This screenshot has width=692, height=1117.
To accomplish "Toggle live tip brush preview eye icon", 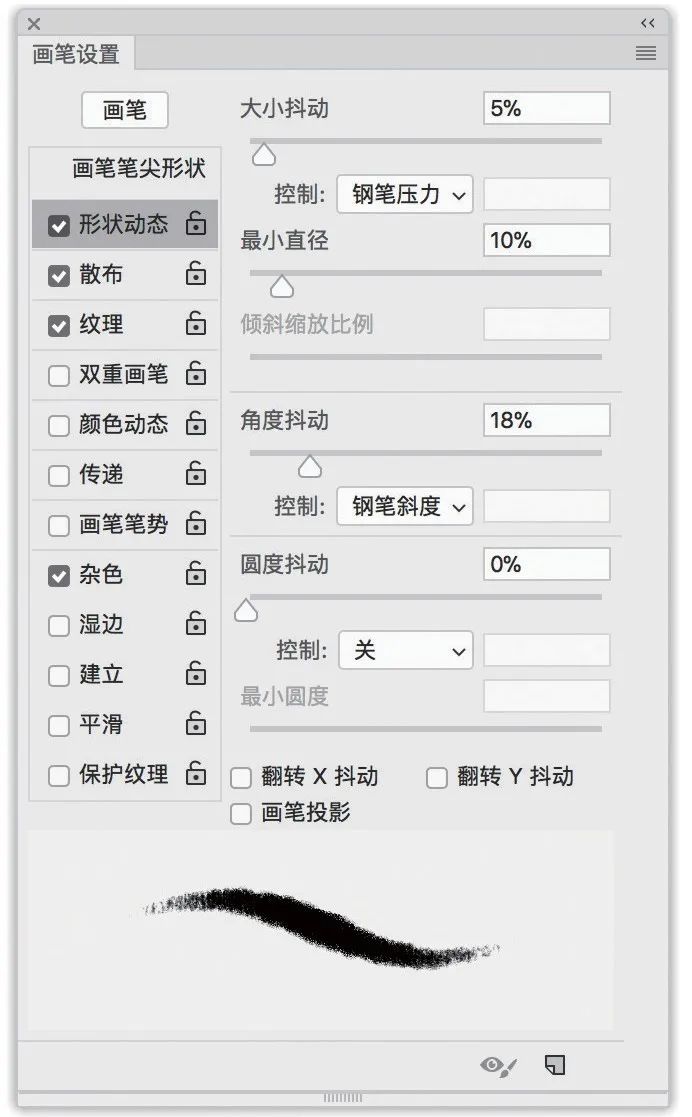I will pos(498,1066).
